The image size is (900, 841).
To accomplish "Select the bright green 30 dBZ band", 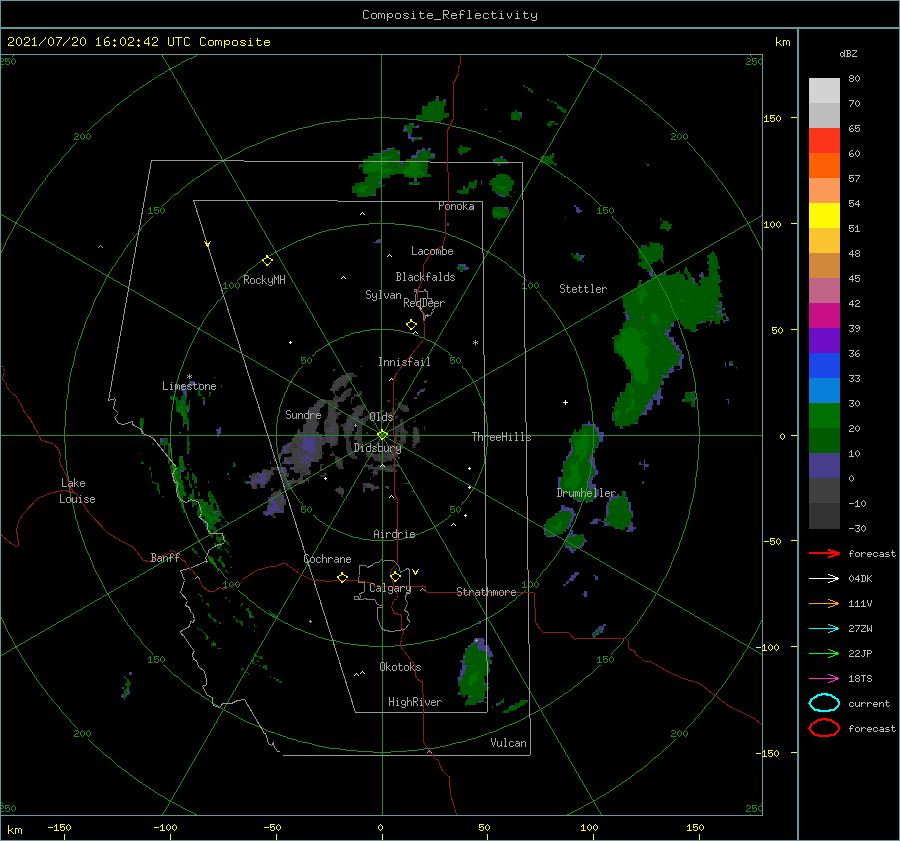I will [x=824, y=416].
